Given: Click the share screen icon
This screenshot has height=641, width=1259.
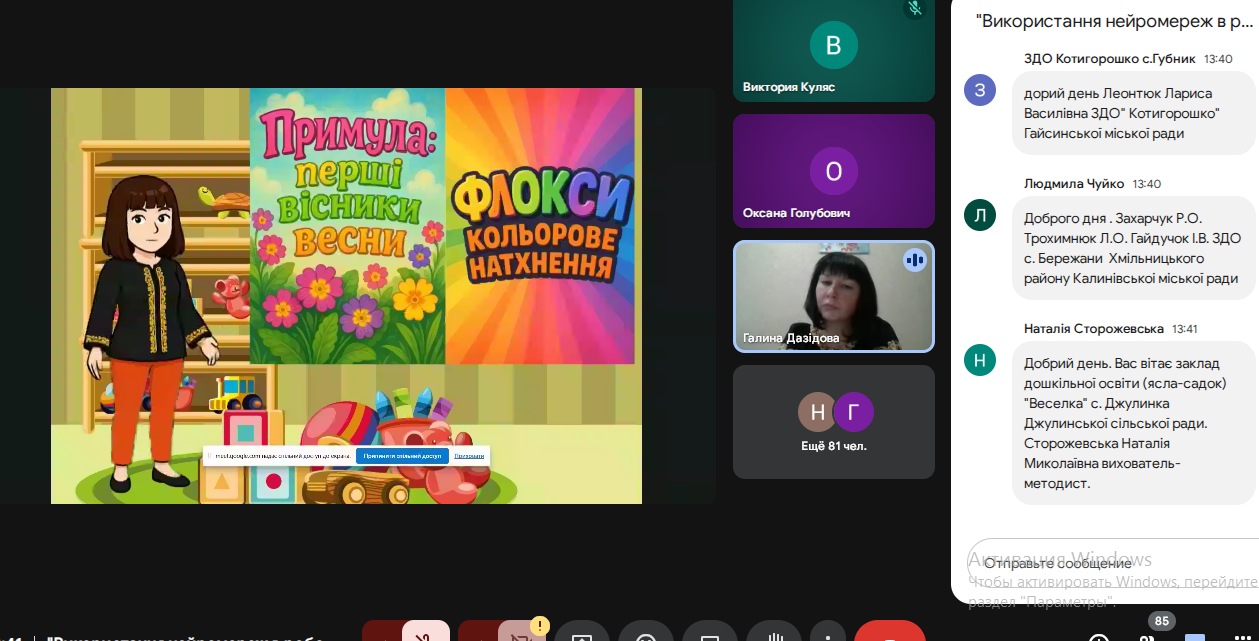Looking at the screenshot, I should point(582,634).
